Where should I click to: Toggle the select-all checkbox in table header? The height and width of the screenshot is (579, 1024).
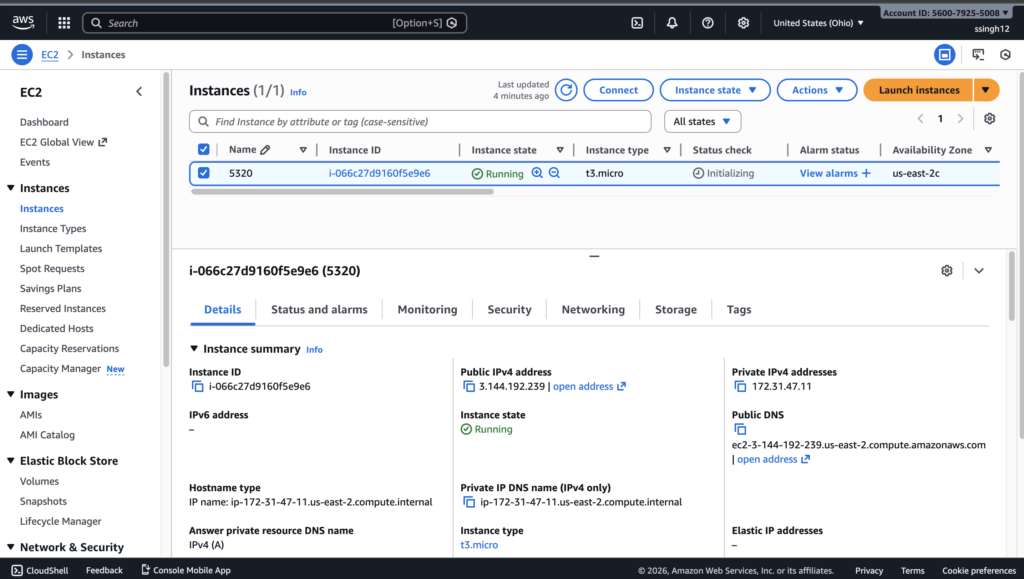pyautogui.click(x=204, y=150)
